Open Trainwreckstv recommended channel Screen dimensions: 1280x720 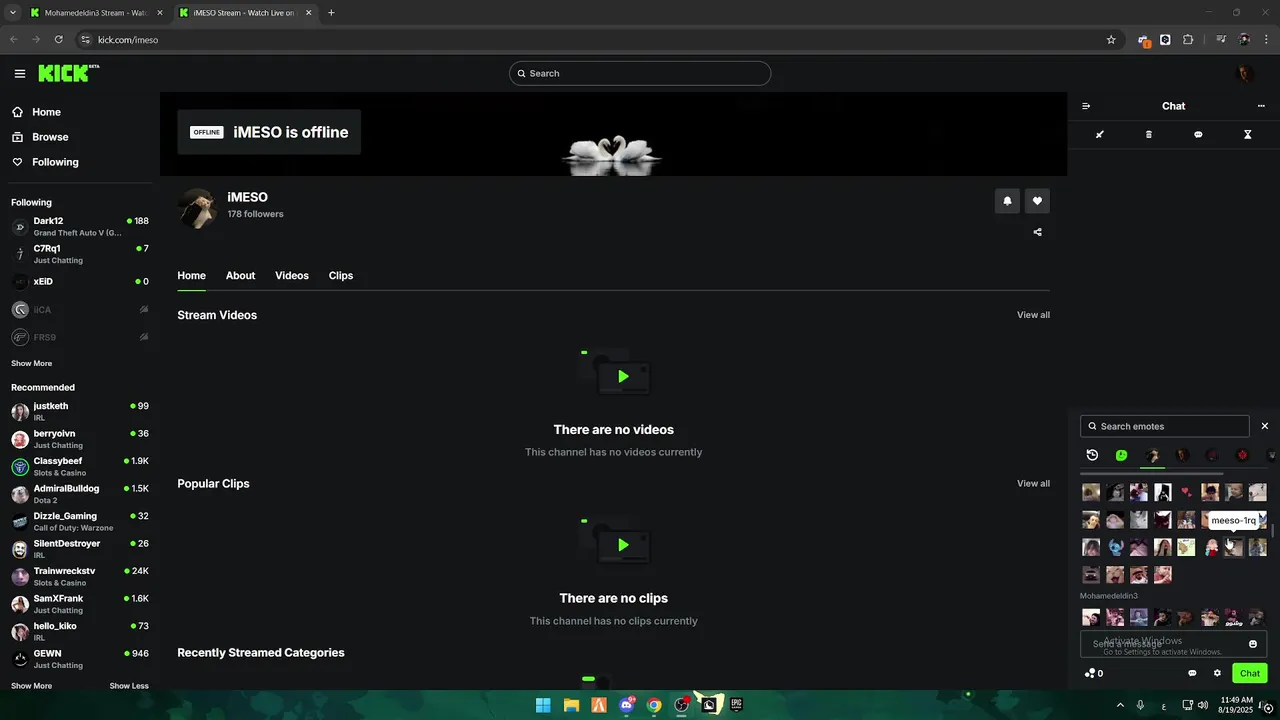(80, 577)
